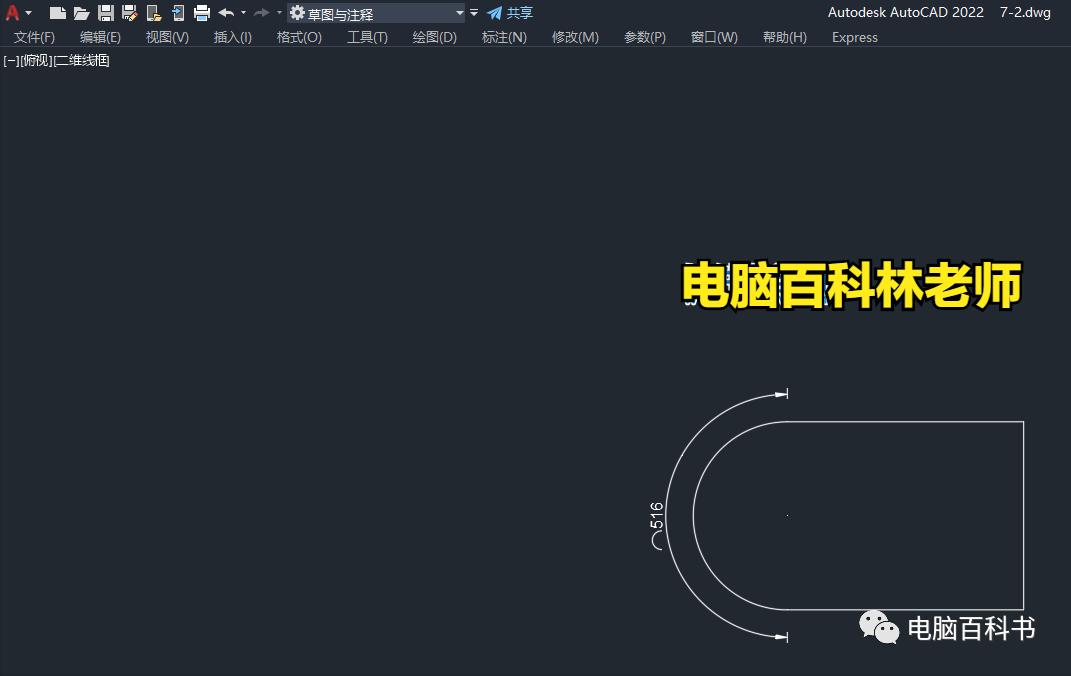Viewport: 1071px width, 676px height.
Task: Undo the last action
Action: click(x=227, y=13)
